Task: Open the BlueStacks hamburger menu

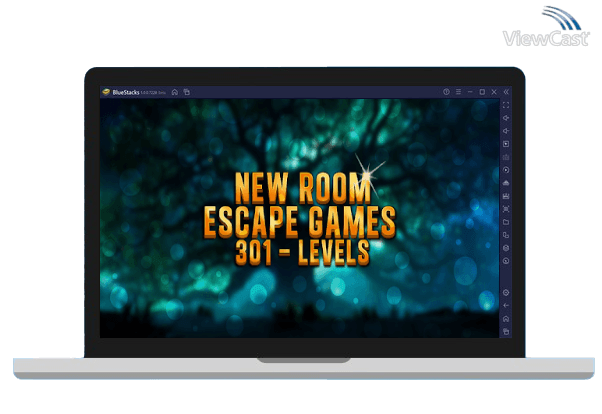Action: pyautogui.click(x=458, y=92)
